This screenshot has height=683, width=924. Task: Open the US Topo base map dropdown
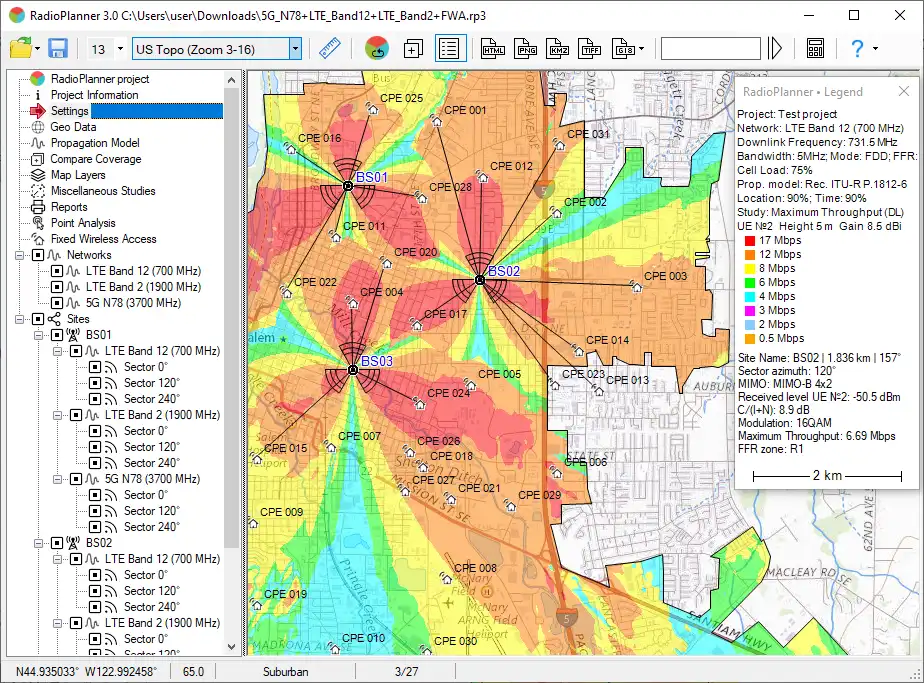tap(295, 49)
